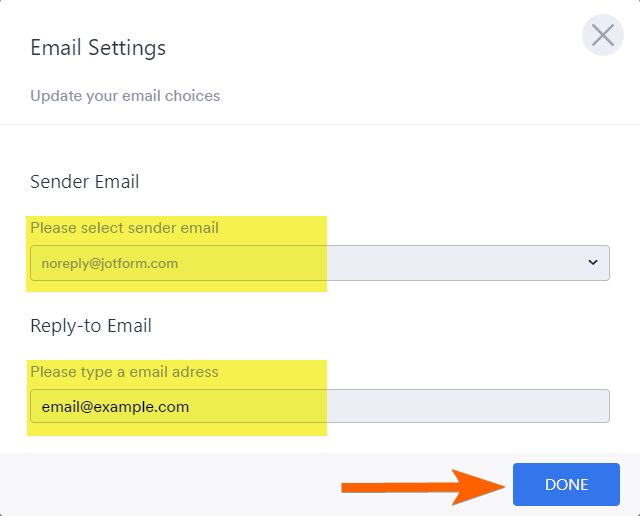640x516 pixels.
Task: Click the divider line below the subtitle
Action: coord(319,124)
